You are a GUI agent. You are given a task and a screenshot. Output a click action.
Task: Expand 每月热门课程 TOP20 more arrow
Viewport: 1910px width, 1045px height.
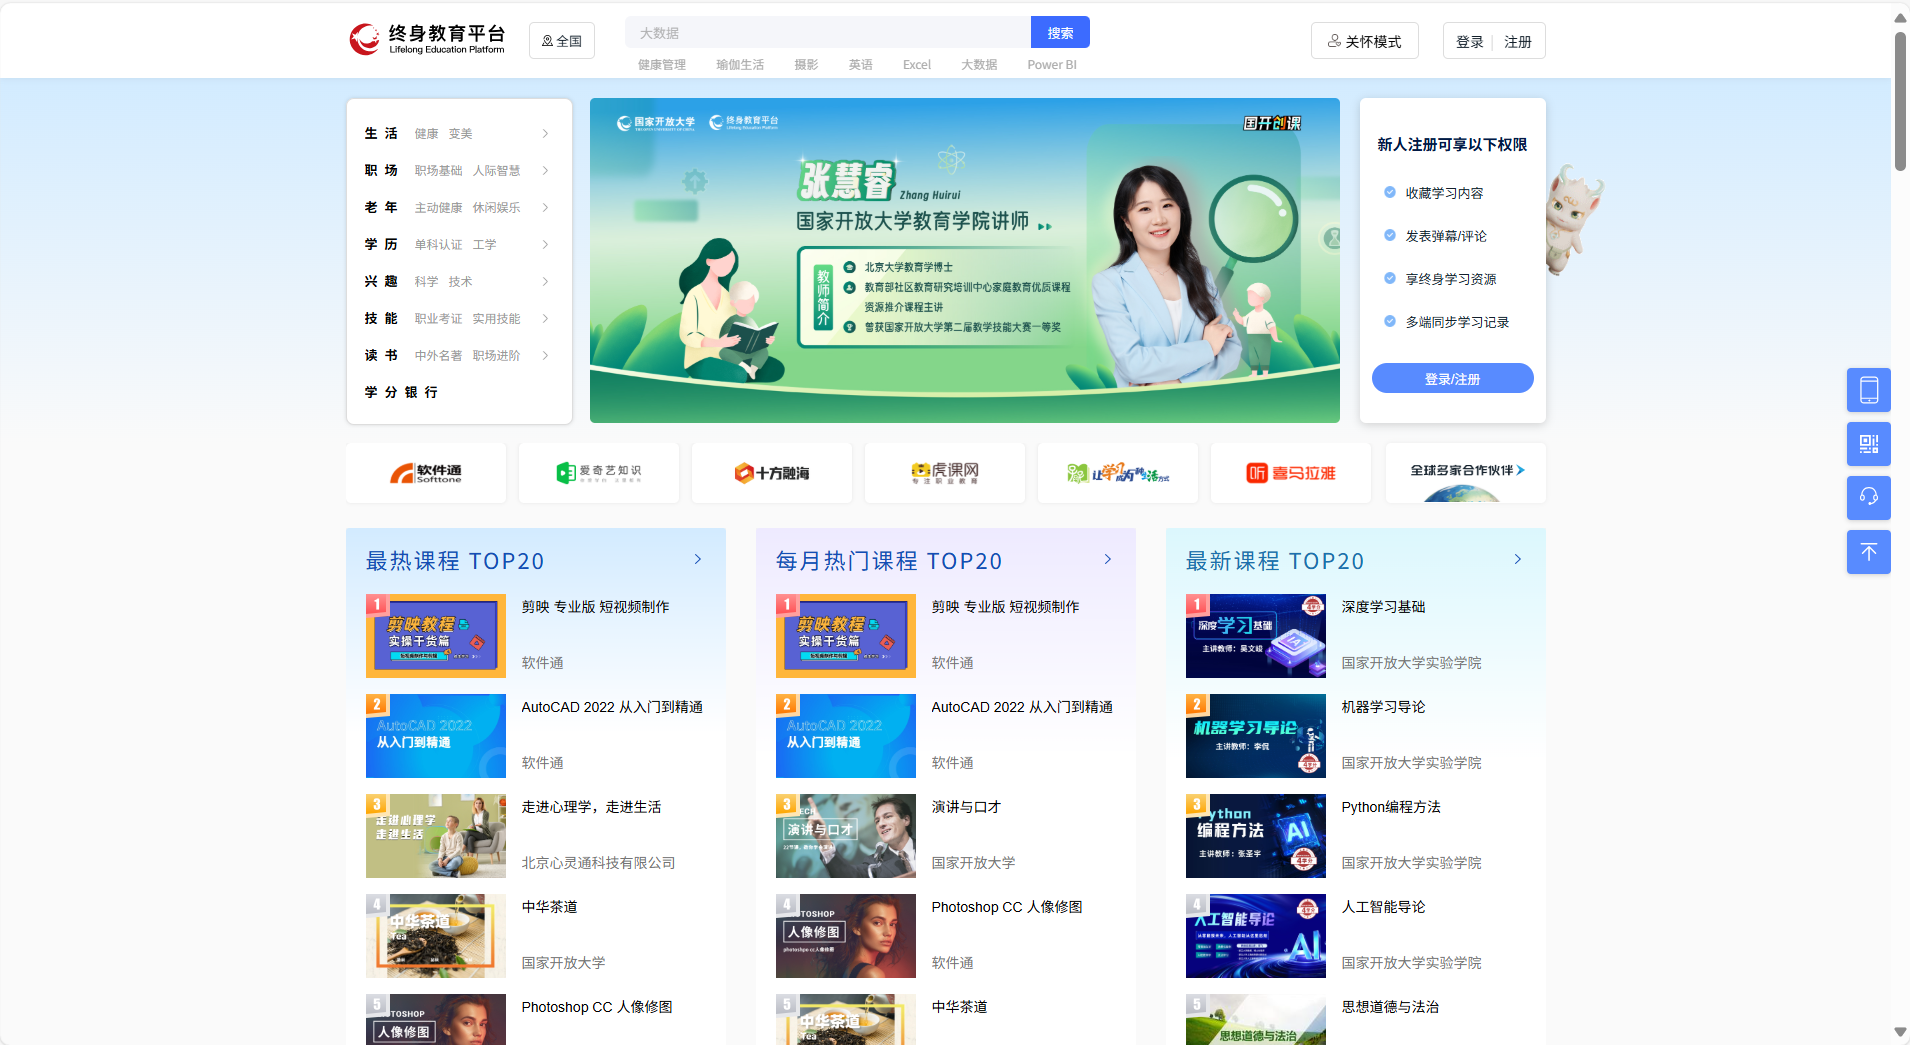tap(1108, 559)
